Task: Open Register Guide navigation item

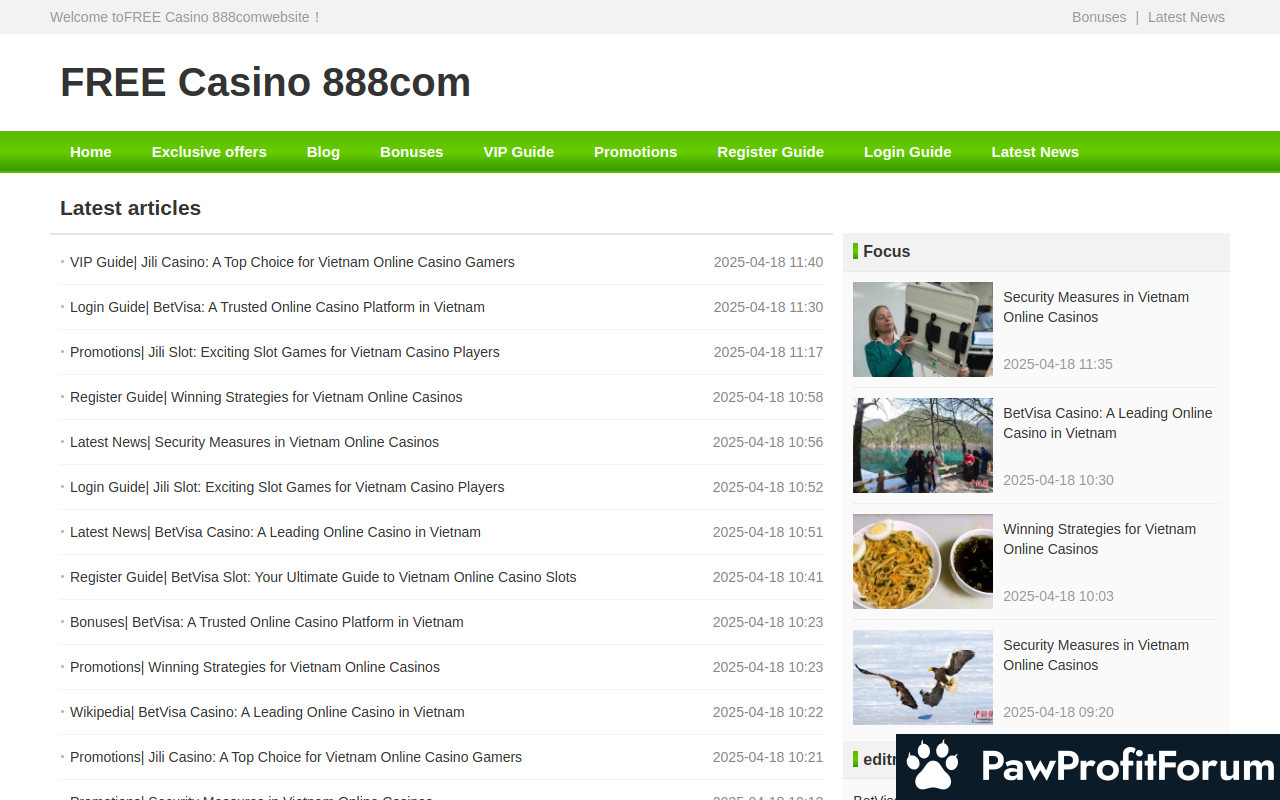Action: [x=770, y=152]
